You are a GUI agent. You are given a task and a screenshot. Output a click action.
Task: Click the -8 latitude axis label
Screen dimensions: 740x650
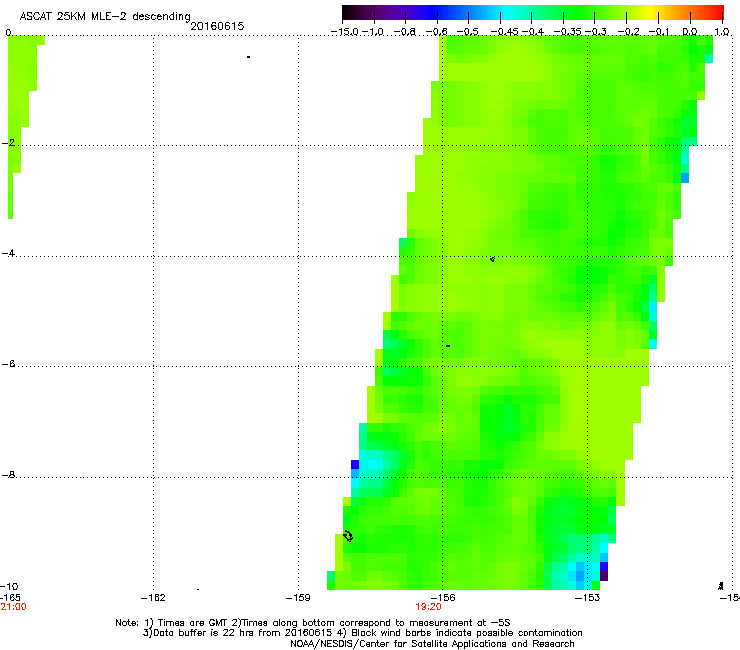(8, 475)
